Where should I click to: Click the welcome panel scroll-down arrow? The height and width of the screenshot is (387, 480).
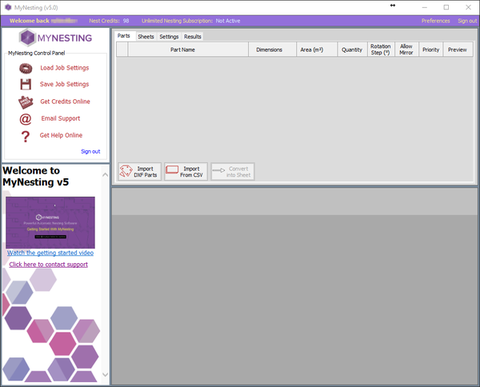coord(105,375)
